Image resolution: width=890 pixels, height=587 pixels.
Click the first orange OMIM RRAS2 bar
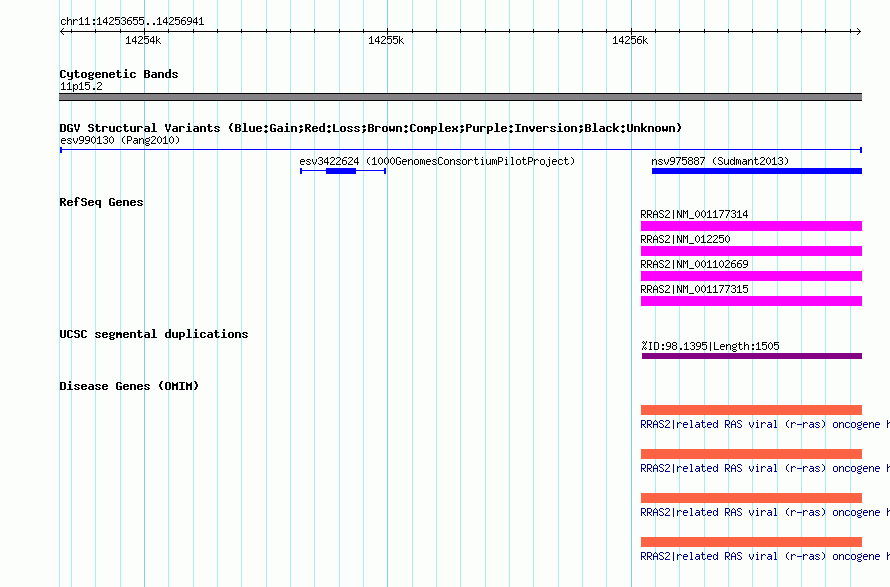tap(752, 410)
